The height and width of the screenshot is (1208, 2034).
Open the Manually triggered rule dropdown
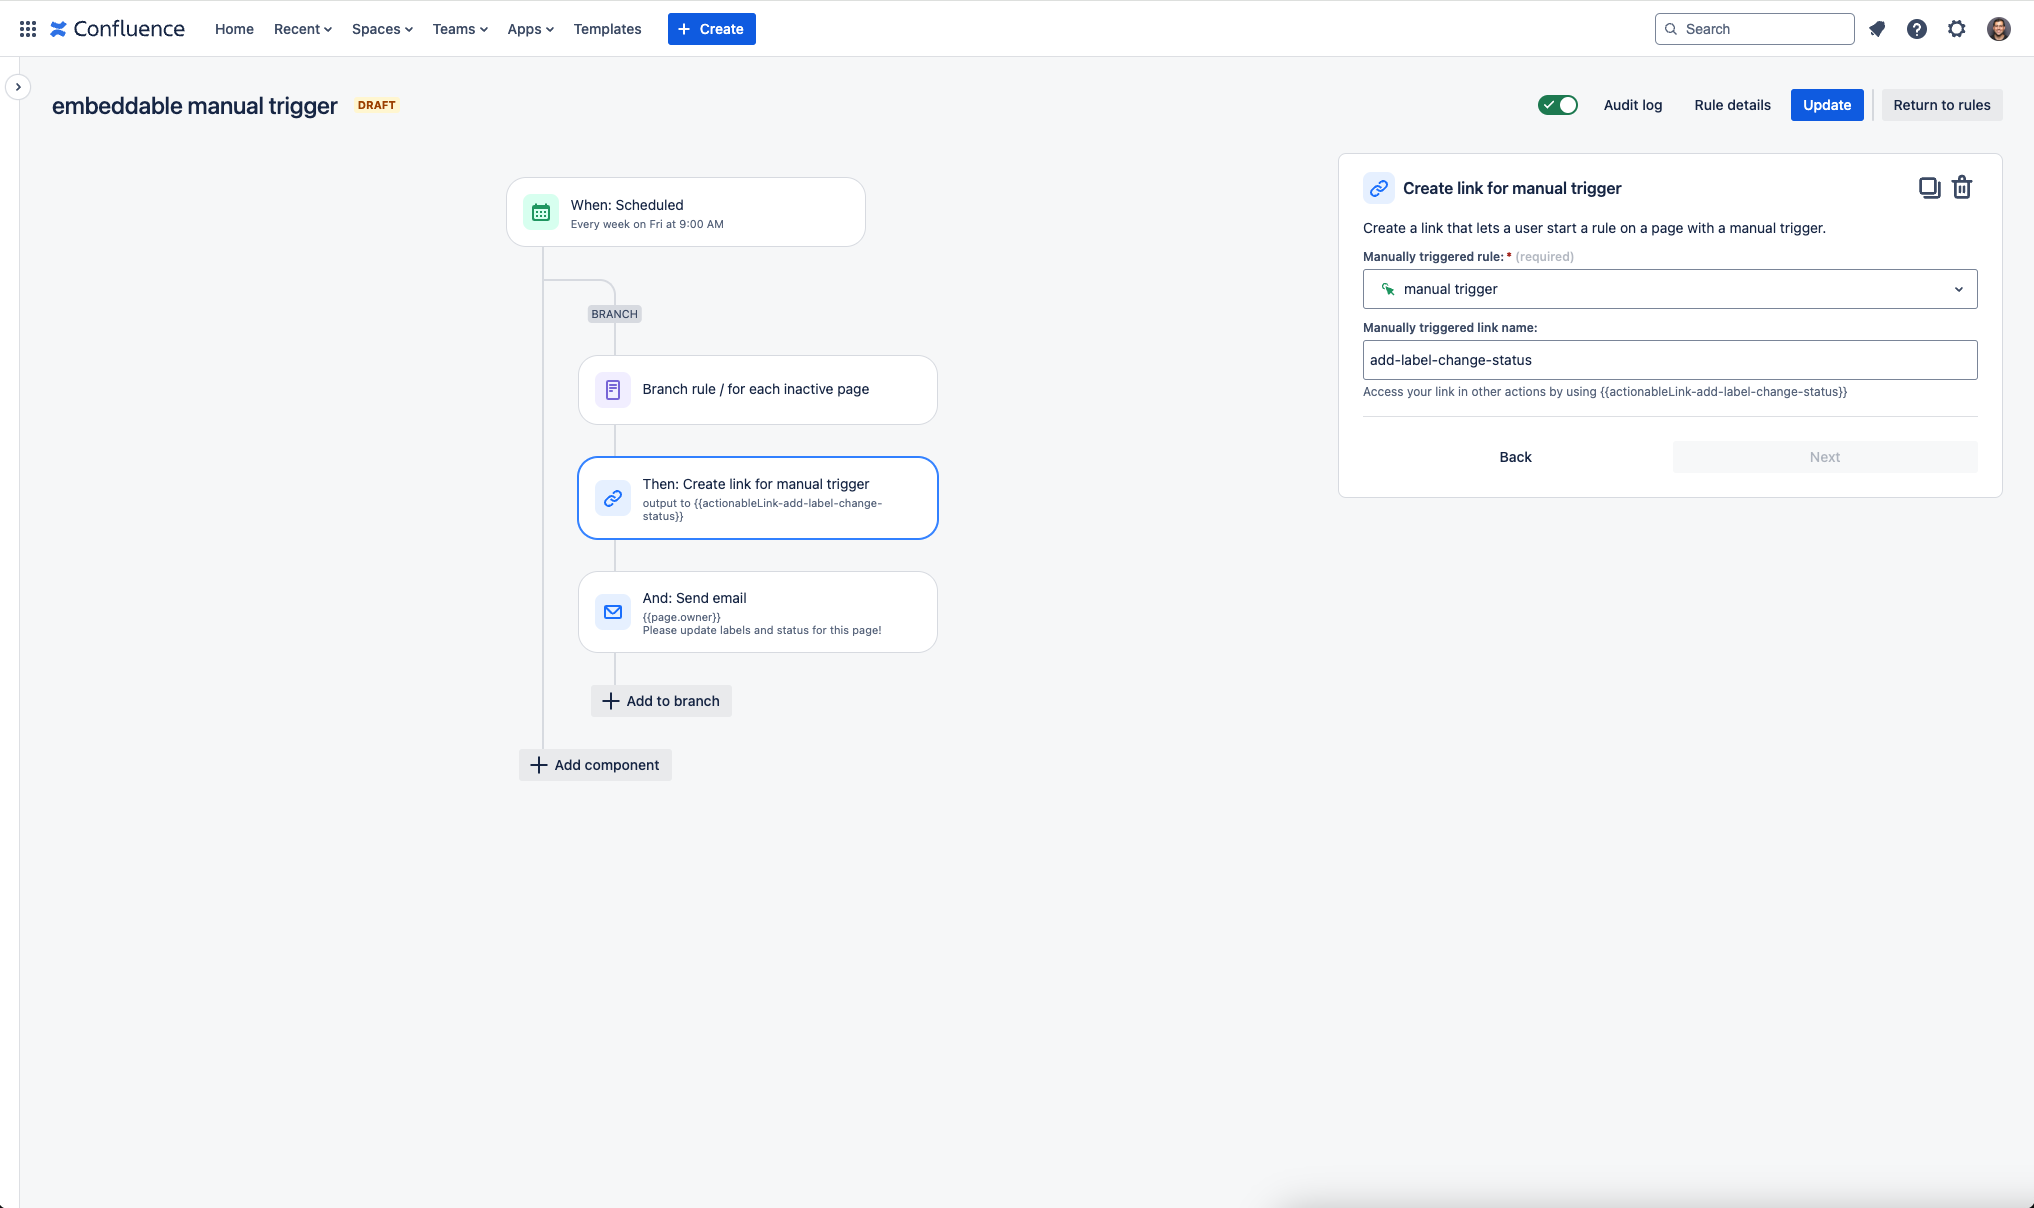pos(1670,289)
